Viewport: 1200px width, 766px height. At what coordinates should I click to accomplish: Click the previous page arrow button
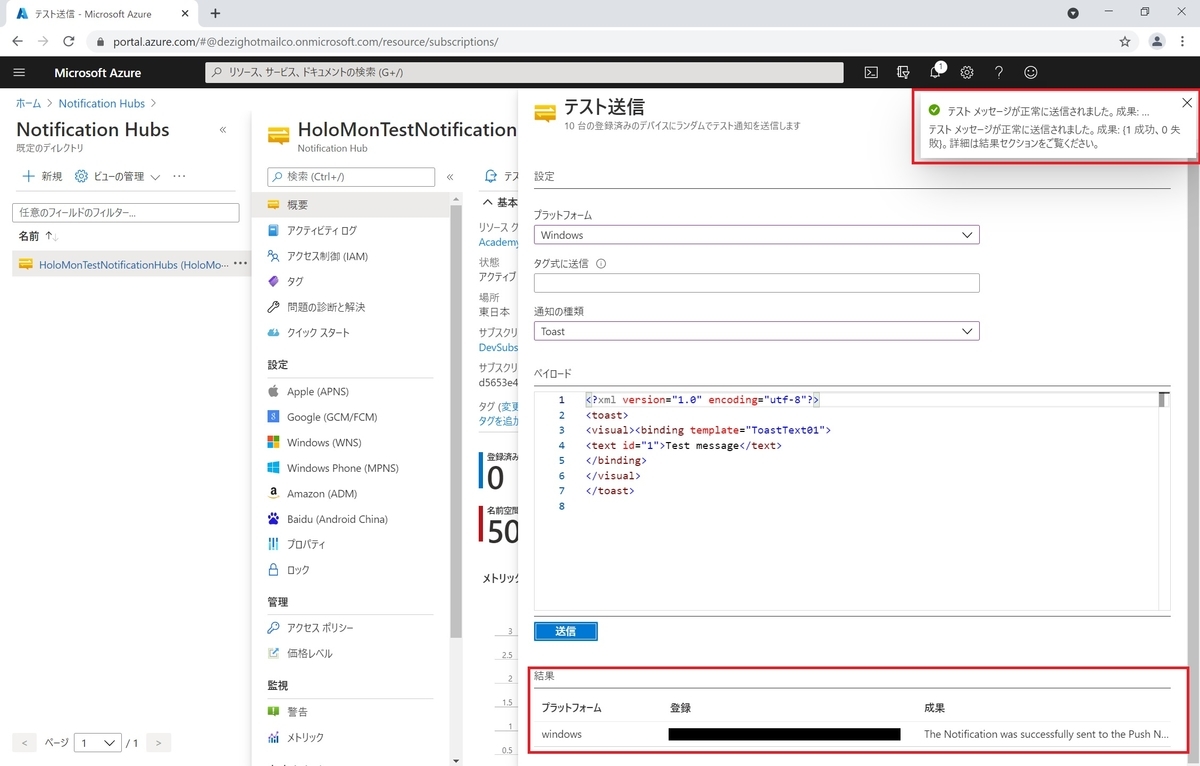26,743
